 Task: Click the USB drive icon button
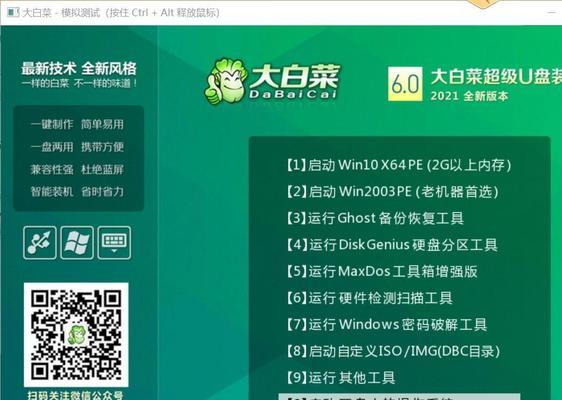coord(40,243)
